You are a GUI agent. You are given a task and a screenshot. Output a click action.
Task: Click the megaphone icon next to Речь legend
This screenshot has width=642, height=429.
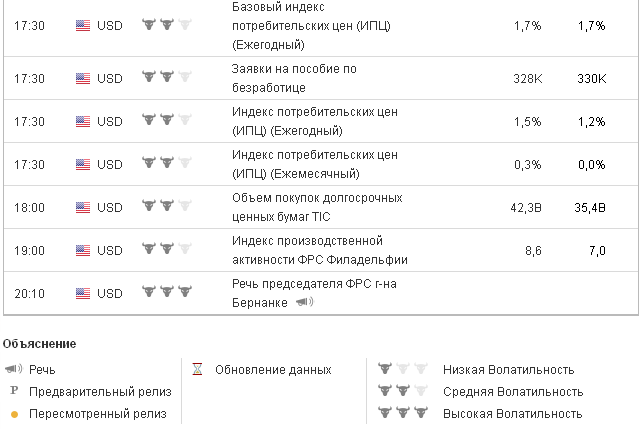coord(14,370)
